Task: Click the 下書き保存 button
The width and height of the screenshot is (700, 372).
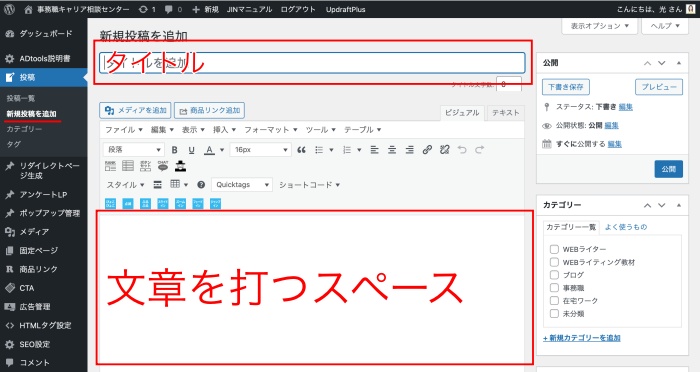Action: click(x=566, y=87)
